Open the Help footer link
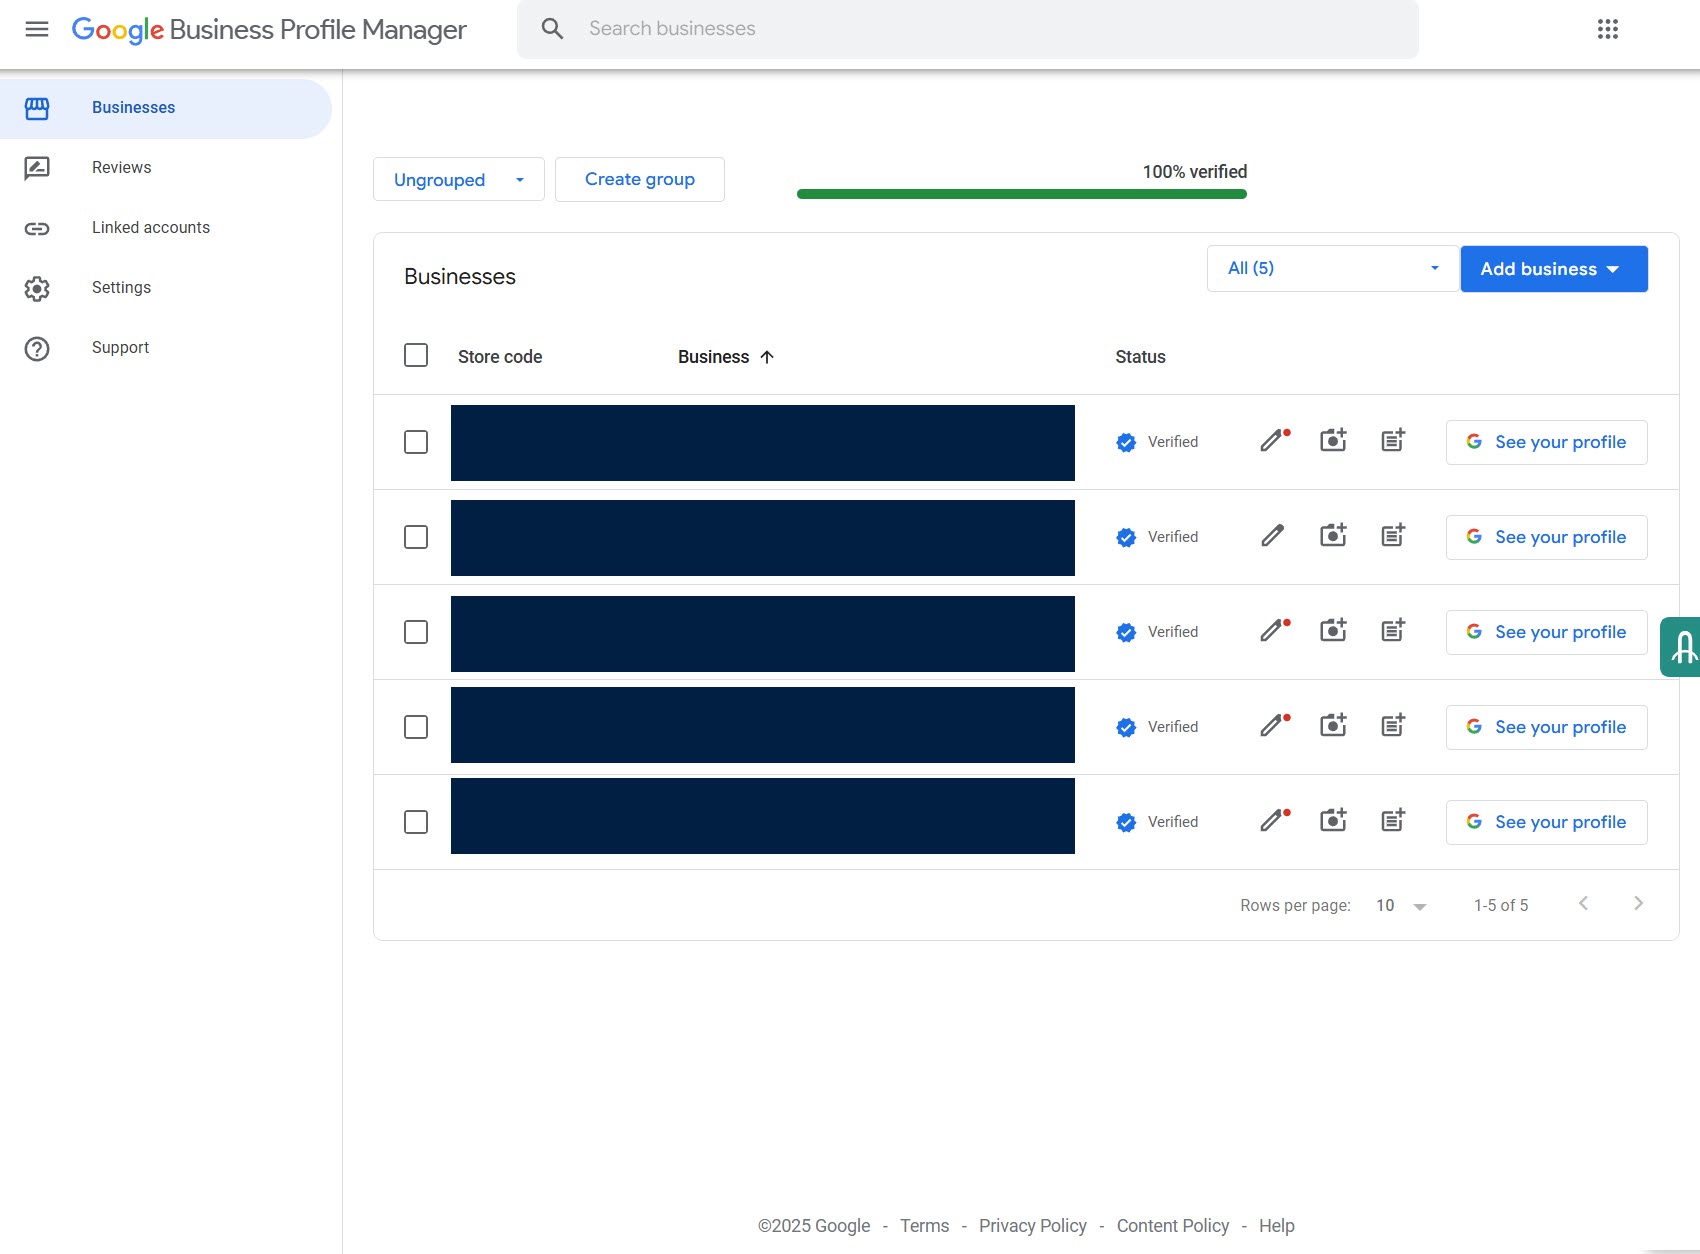The image size is (1700, 1254). coord(1277,1226)
